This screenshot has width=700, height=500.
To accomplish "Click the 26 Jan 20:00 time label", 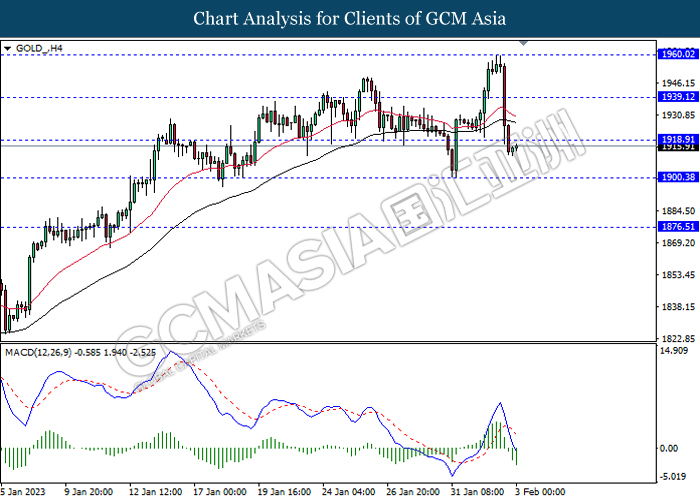I will [x=413, y=492].
